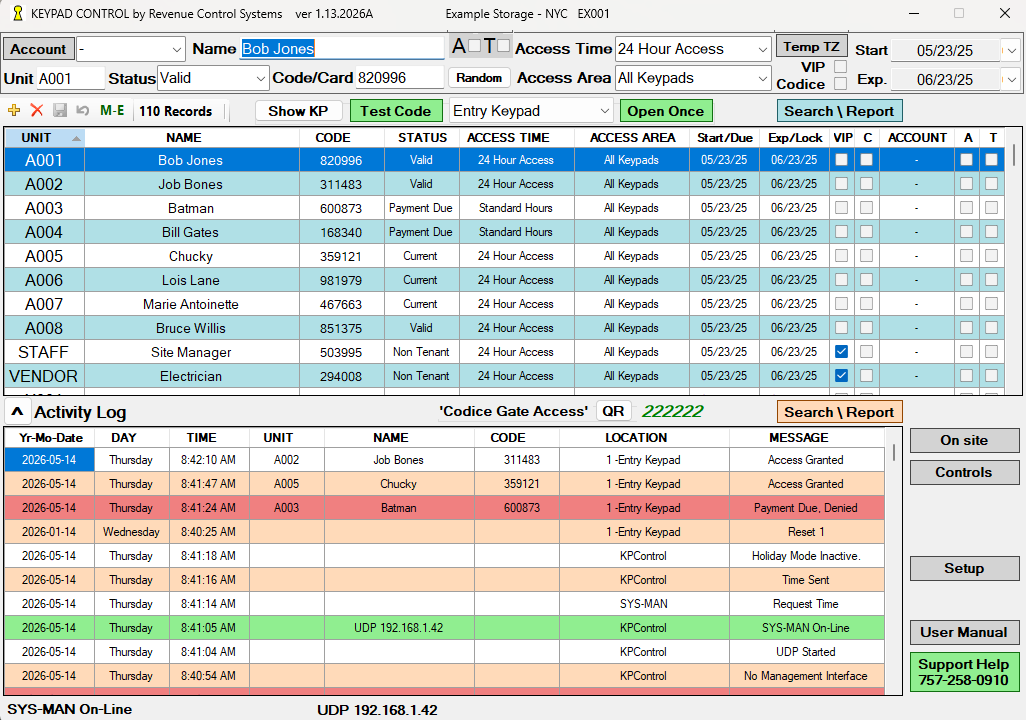Click the On site button
Image resolution: width=1026 pixels, height=720 pixels.
(964, 441)
